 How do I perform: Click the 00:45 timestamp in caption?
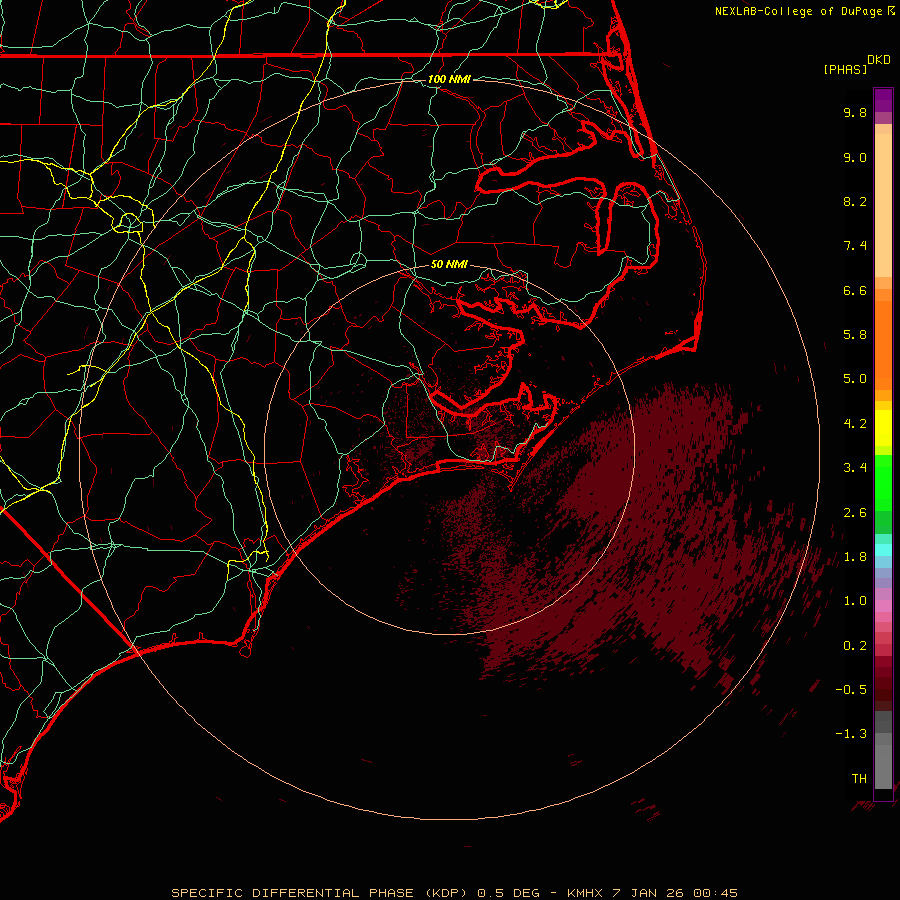[715, 893]
